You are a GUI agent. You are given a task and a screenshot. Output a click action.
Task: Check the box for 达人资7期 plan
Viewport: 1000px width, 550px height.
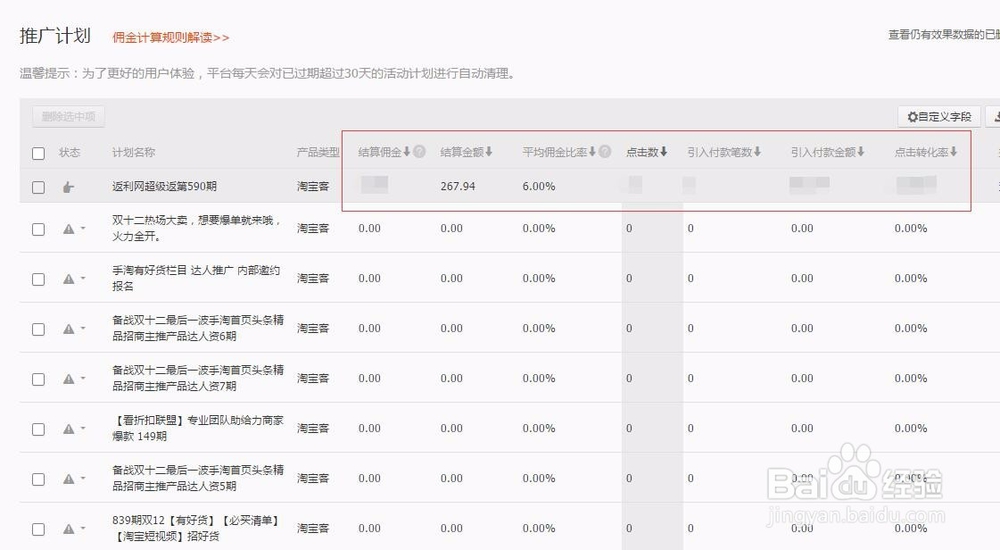coord(38,379)
